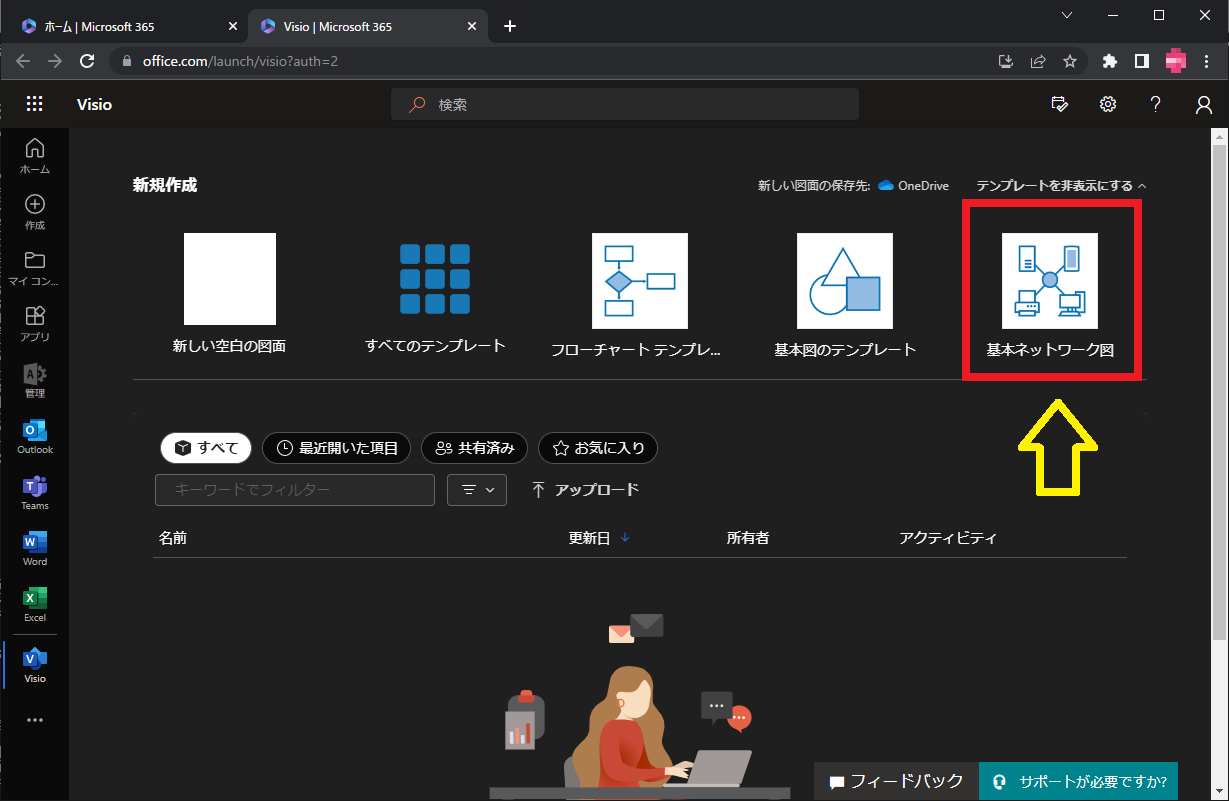This screenshot has width=1229, height=801.
Task: Open the Apps page in sidebar
Action: pyautogui.click(x=35, y=324)
